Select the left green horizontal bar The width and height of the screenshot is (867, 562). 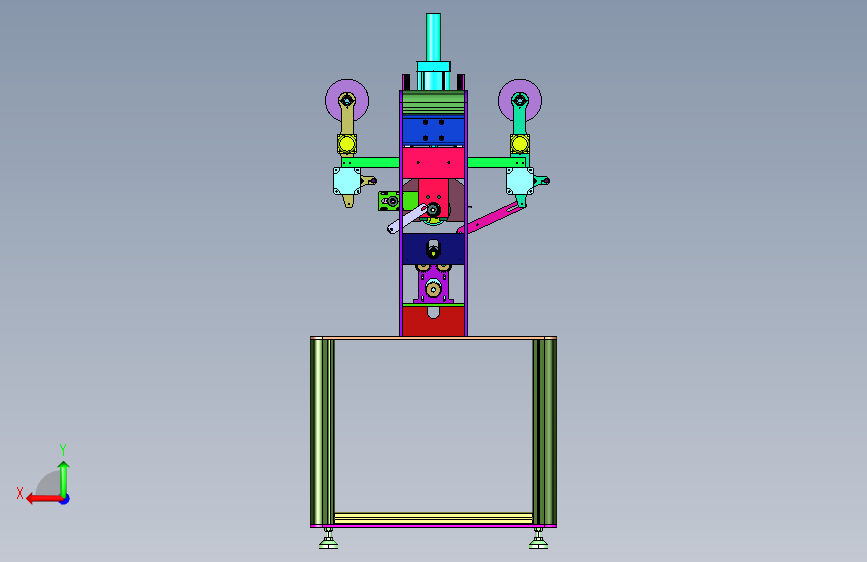tap(370, 162)
